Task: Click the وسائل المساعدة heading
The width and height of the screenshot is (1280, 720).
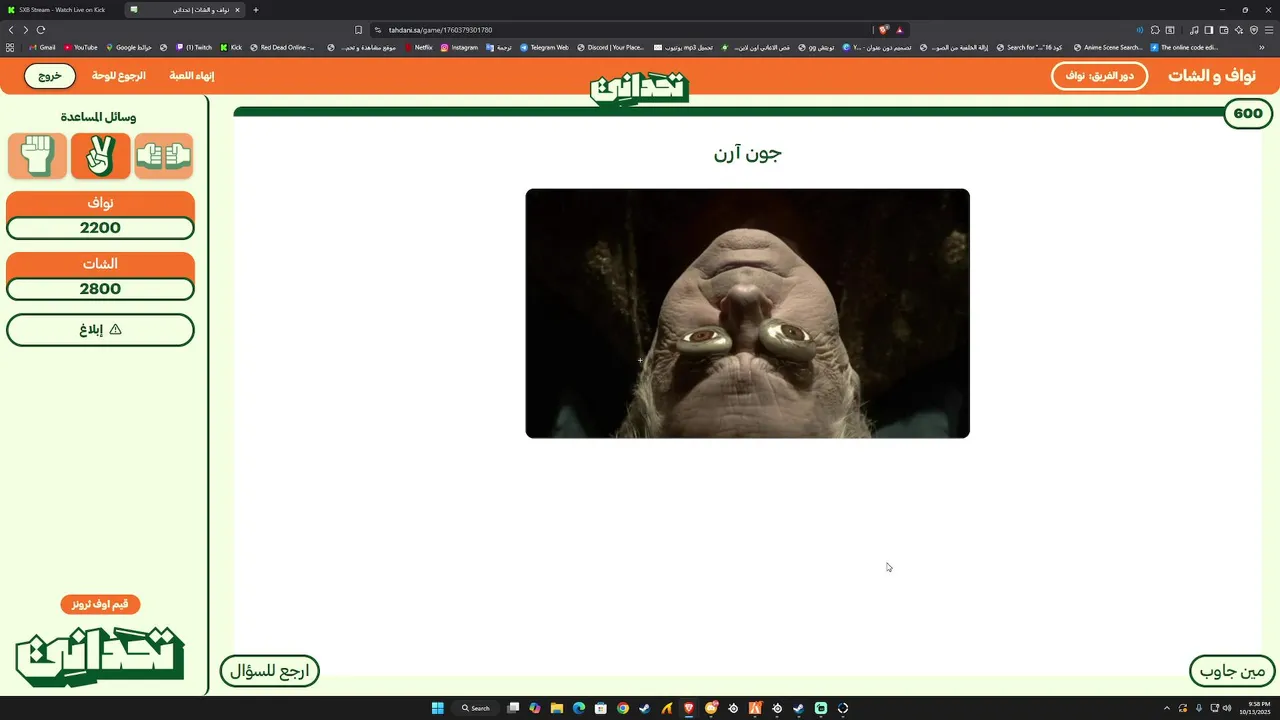Action: click(x=98, y=117)
